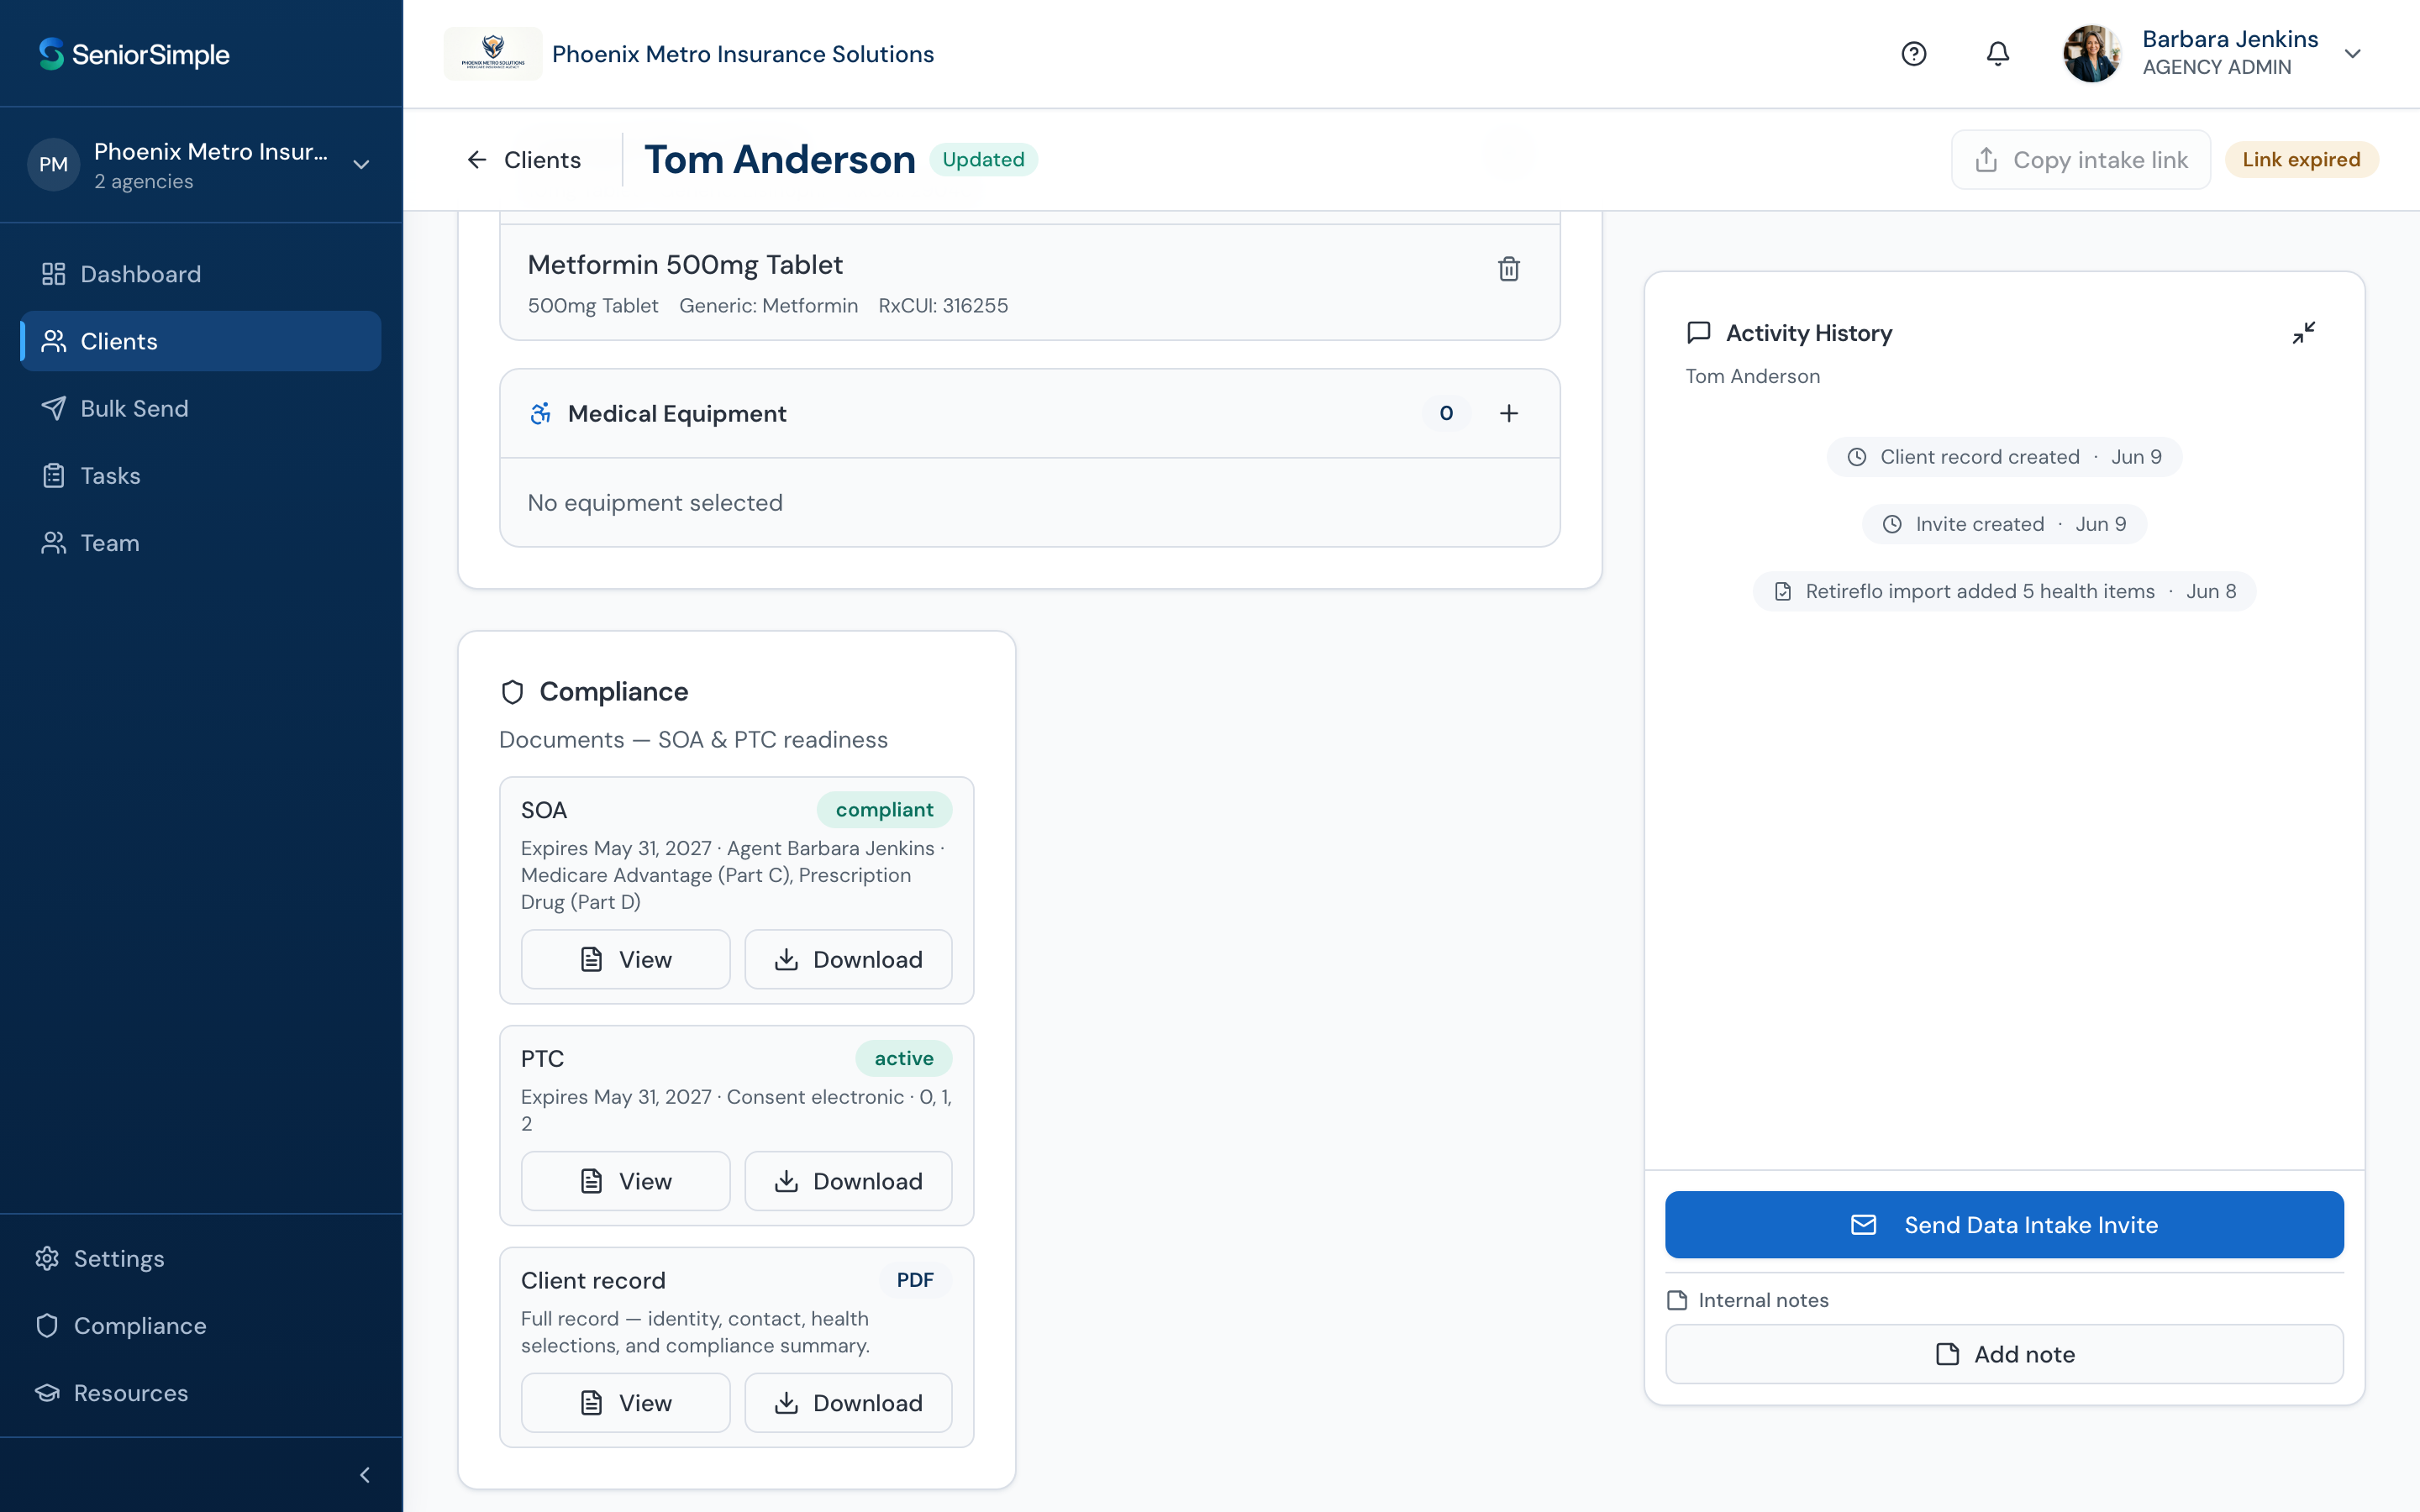Open the help question mark icon

(x=1913, y=54)
